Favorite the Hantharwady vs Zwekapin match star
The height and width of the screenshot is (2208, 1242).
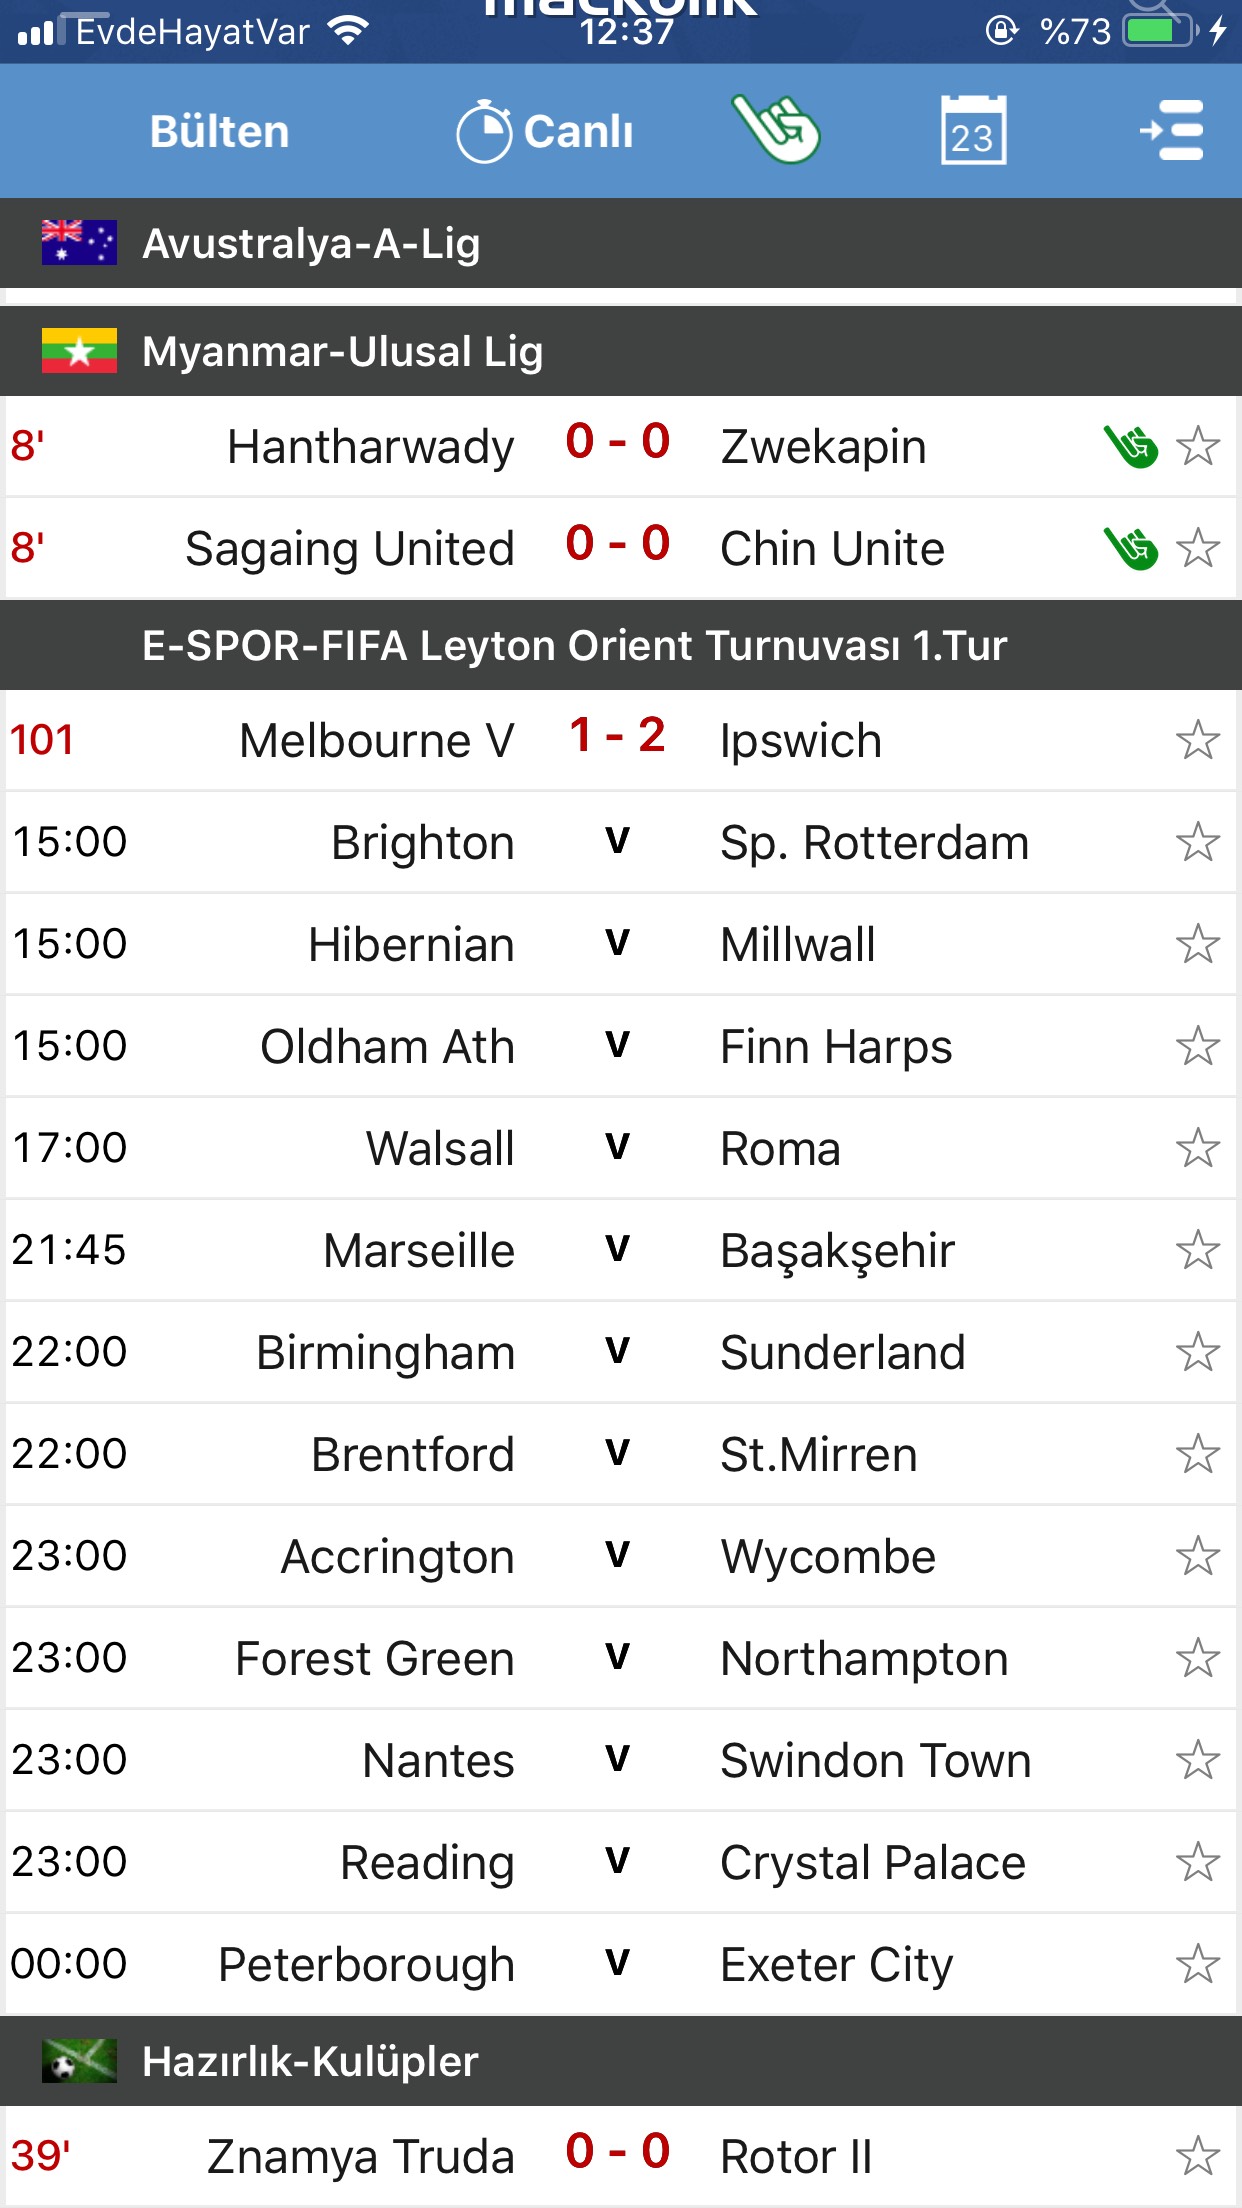pyautogui.click(x=1198, y=446)
